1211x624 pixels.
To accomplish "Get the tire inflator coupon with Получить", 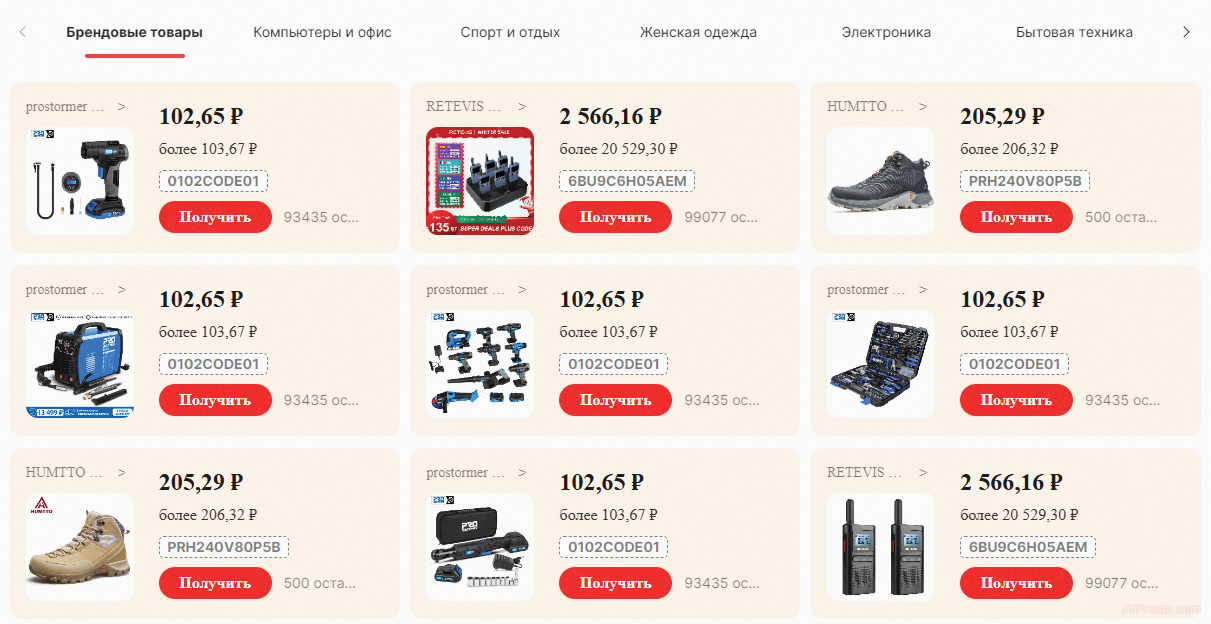I will [215, 217].
